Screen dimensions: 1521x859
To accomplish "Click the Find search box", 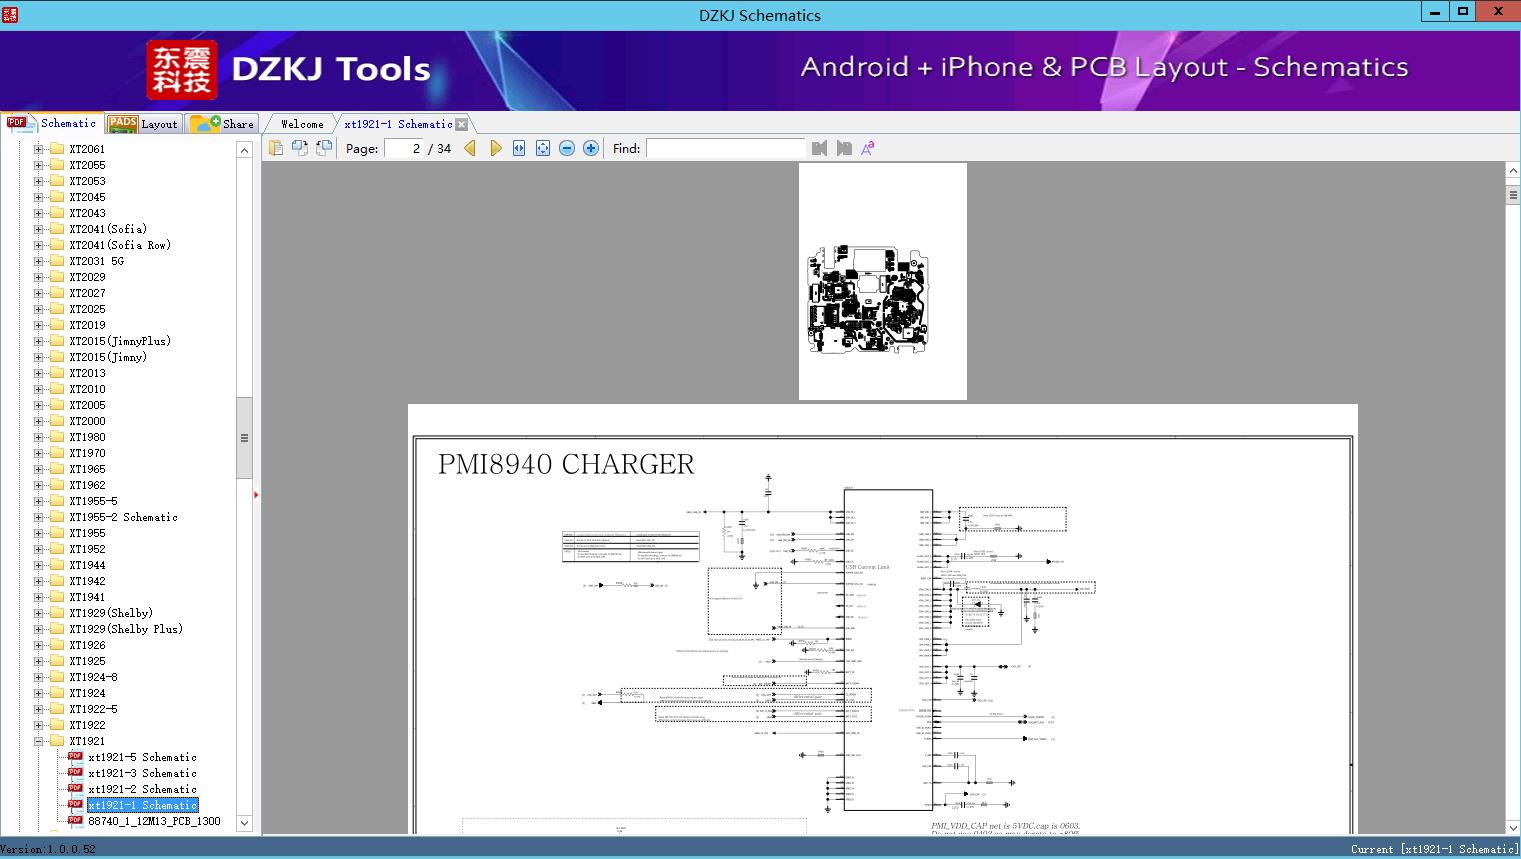I will (725, 148).
